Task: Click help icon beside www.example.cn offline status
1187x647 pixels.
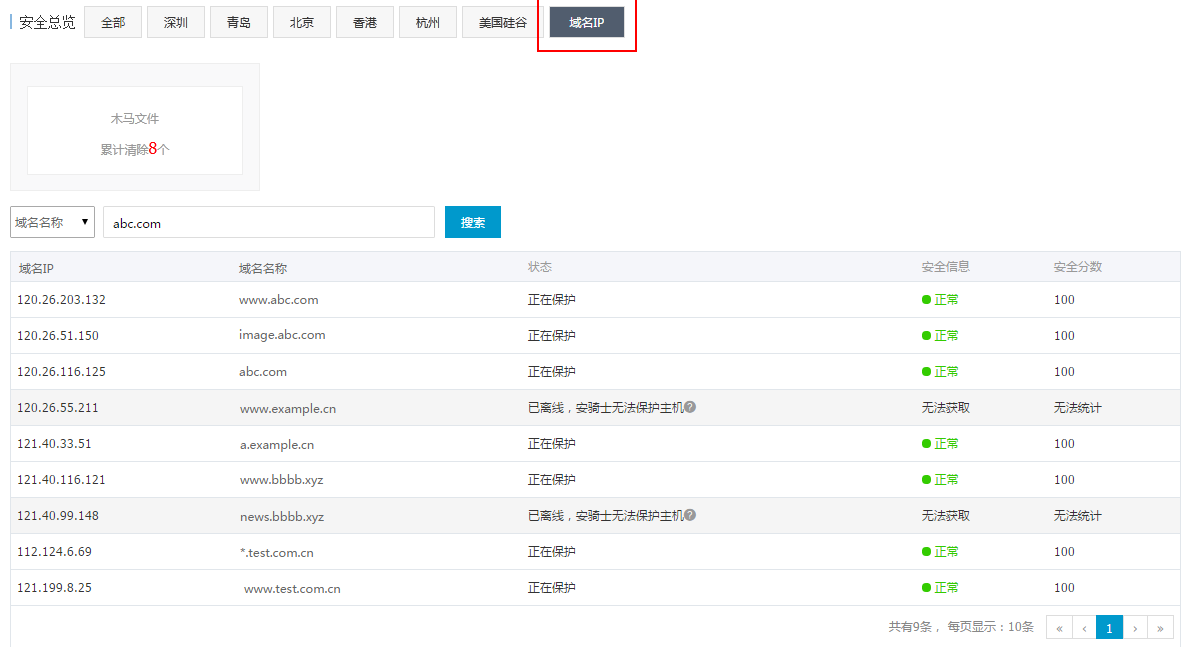Action: coord(690,407)
